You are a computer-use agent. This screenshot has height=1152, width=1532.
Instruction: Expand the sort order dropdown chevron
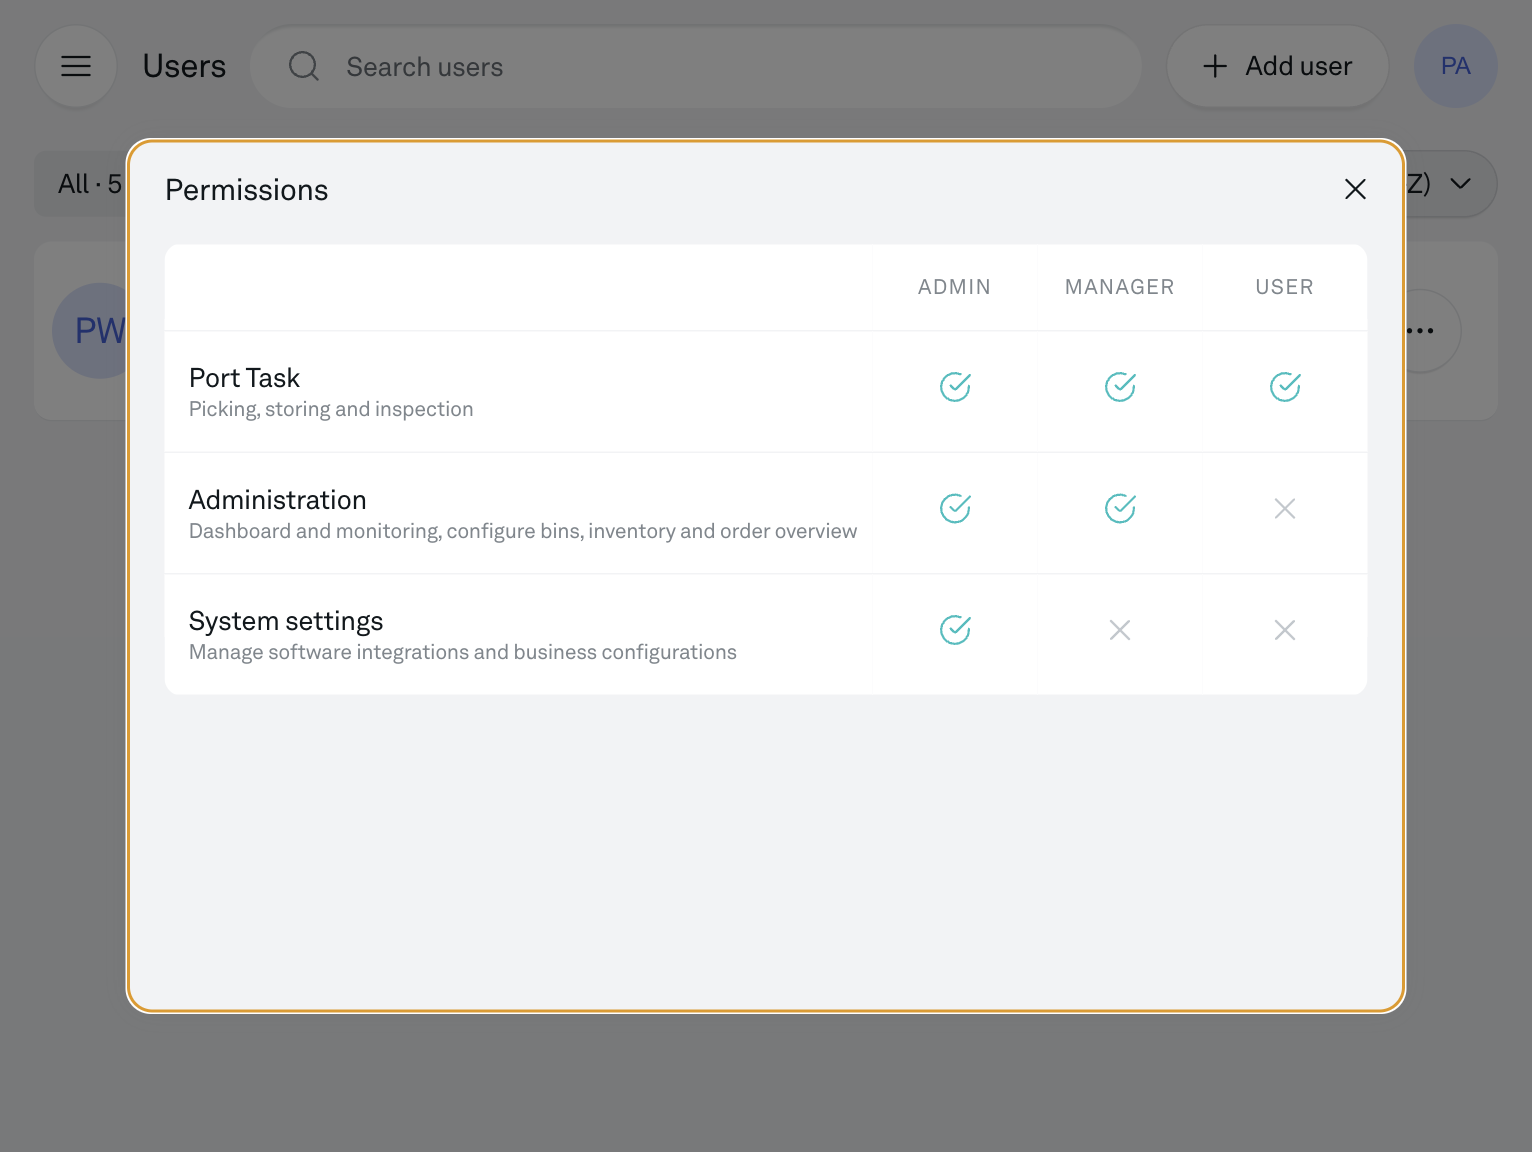(x=1461, y=184)
